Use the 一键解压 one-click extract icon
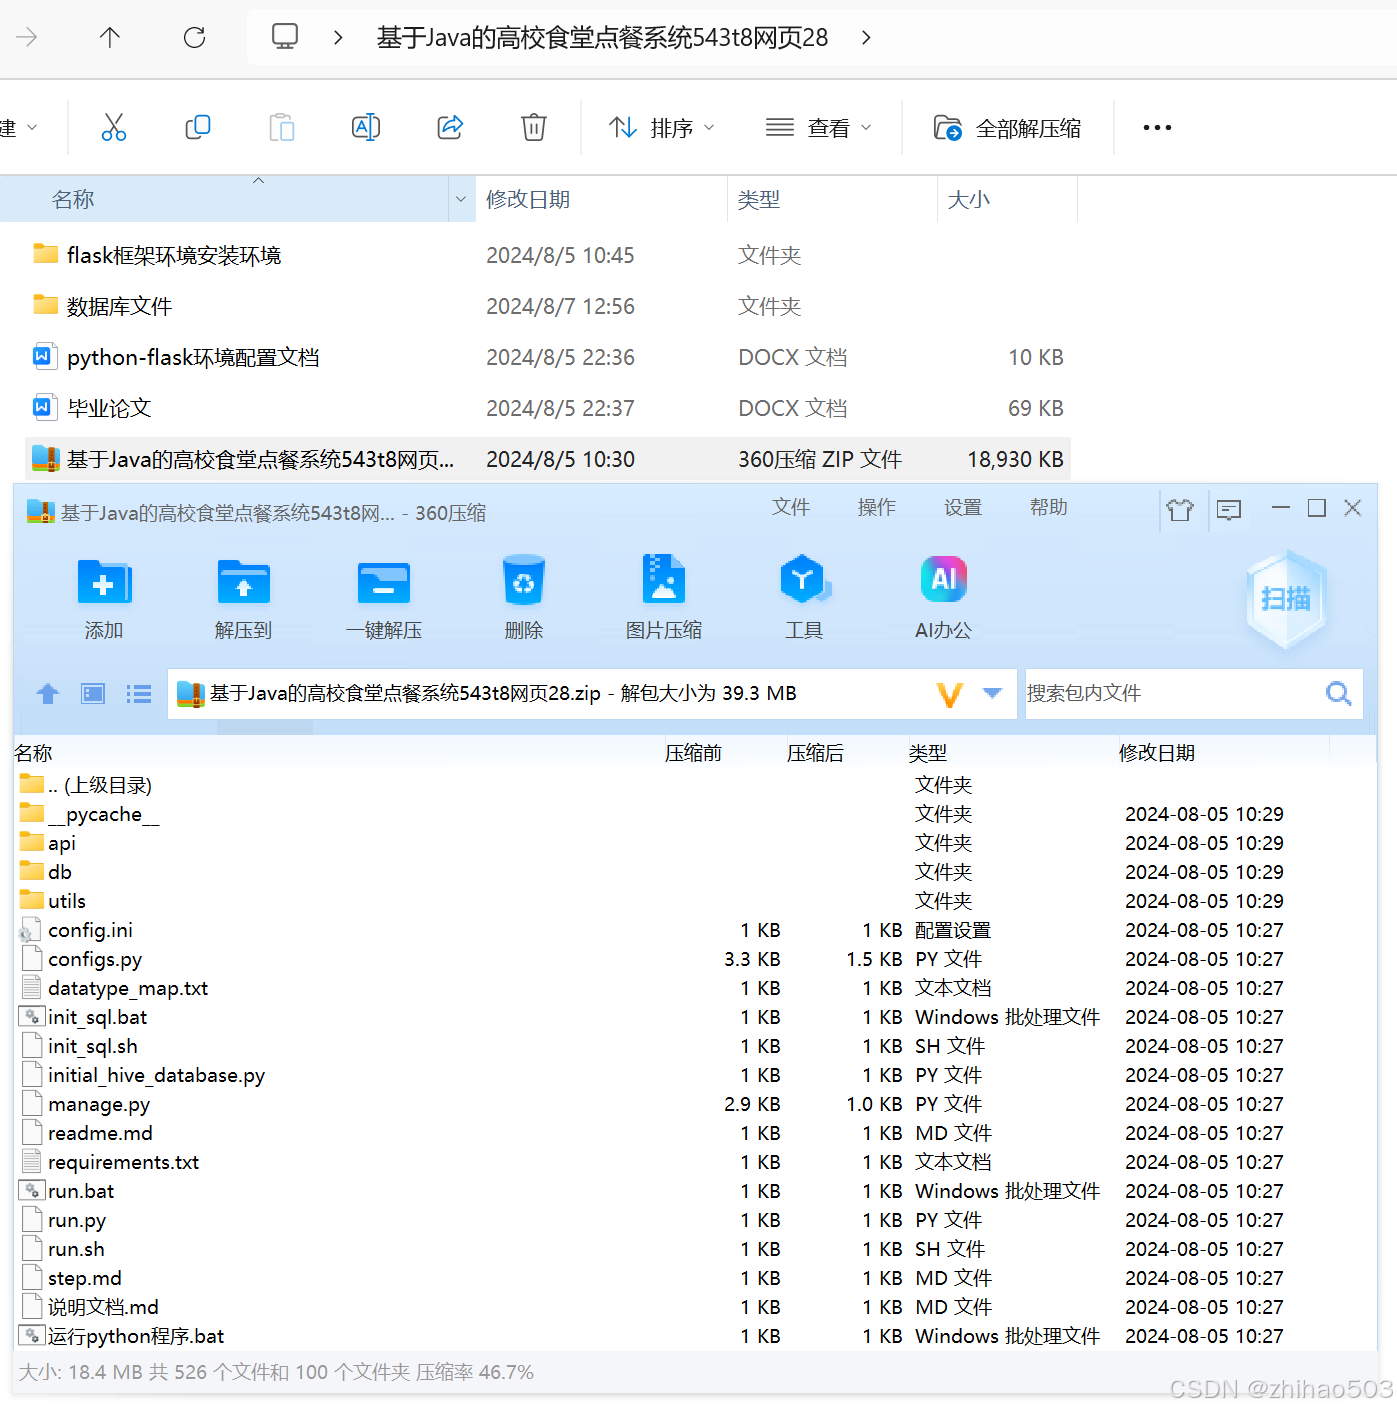This screenshot has width=1397, height=1412. (384, 597)
